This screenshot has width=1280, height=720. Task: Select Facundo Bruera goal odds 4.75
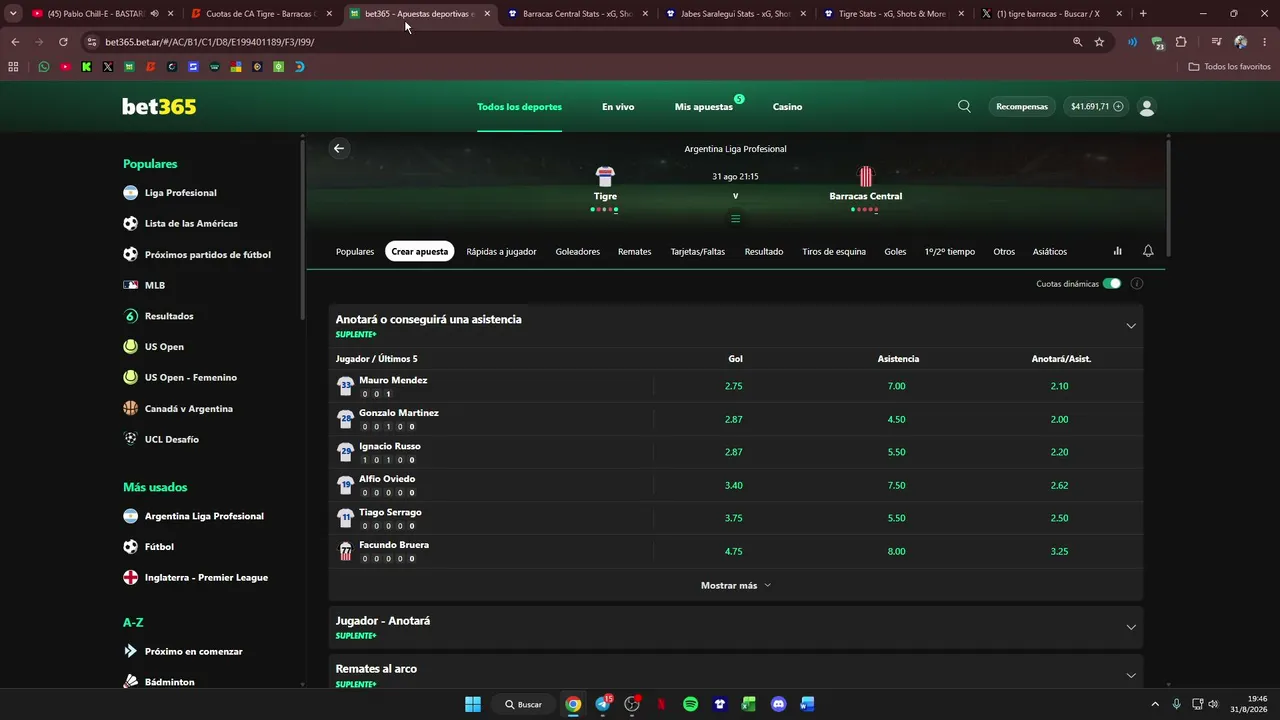coord(734,551)
